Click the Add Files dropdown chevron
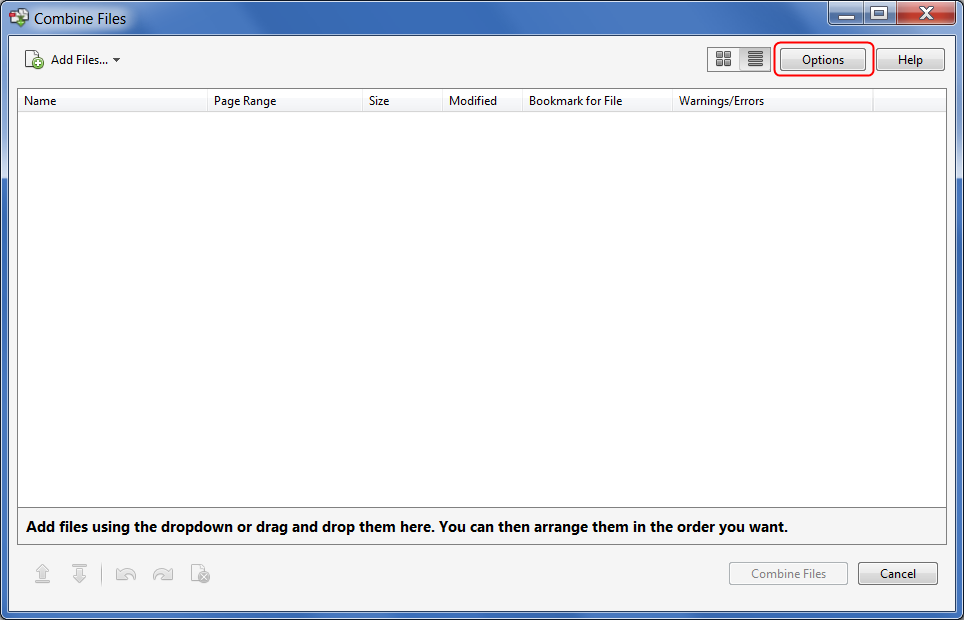The width and height of the screenshot is (964, 620). point(117,60)
